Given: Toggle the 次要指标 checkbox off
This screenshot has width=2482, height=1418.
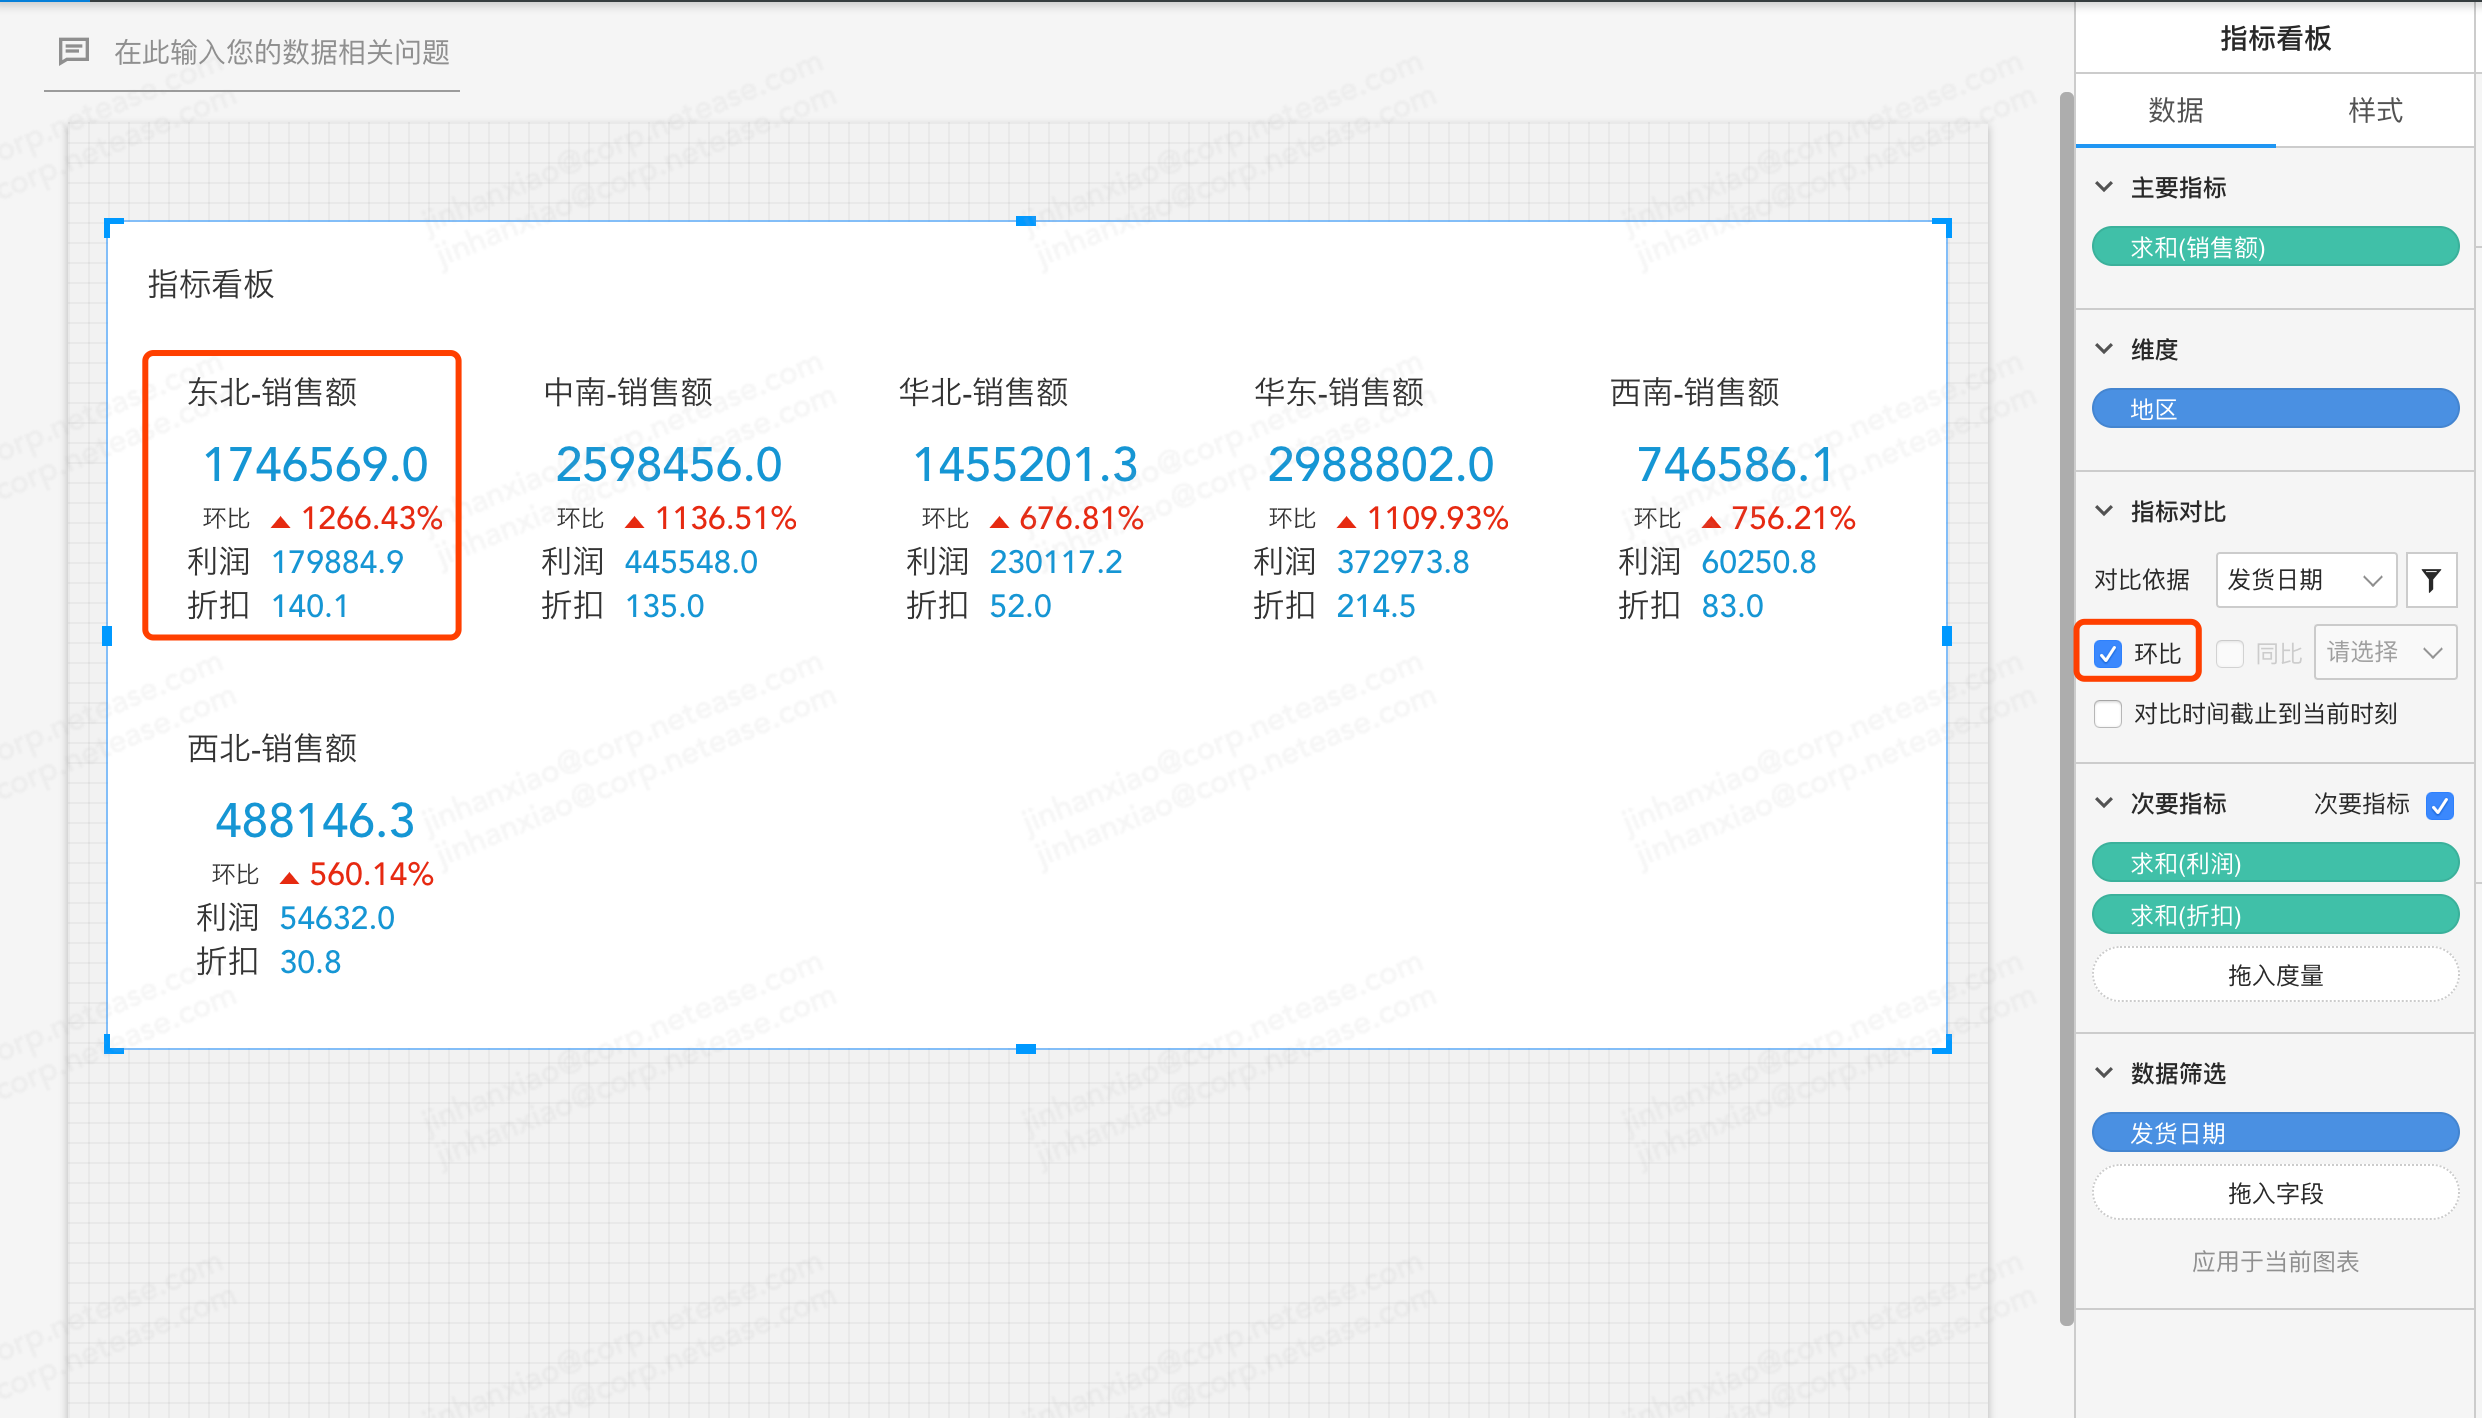Looking at the screenshot, I should tap(2440, 805).
